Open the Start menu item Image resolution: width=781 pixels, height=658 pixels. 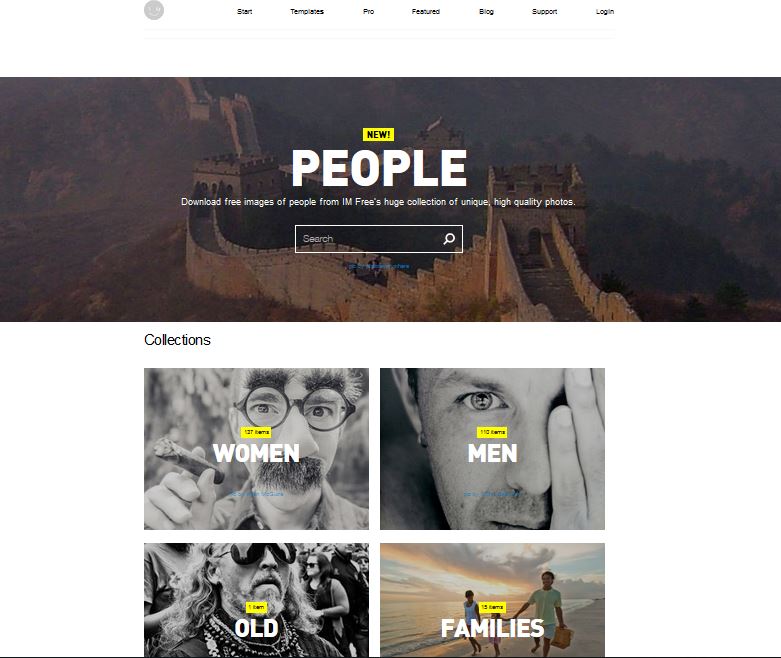tap(245, 11)
